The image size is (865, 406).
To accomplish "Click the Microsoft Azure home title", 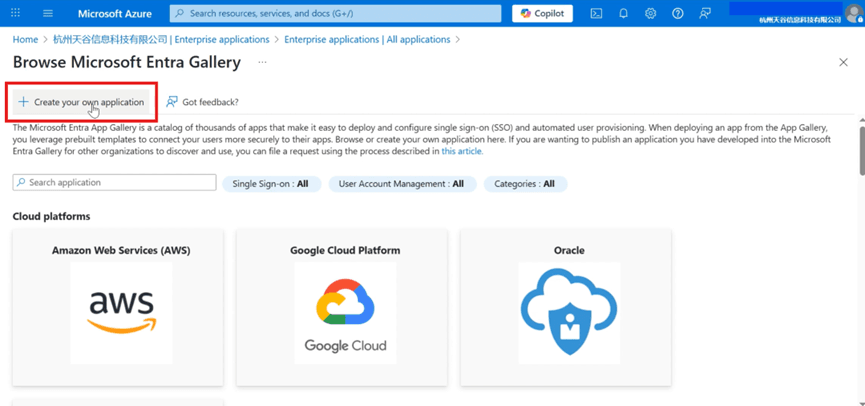I will click(x=115, y=13).
